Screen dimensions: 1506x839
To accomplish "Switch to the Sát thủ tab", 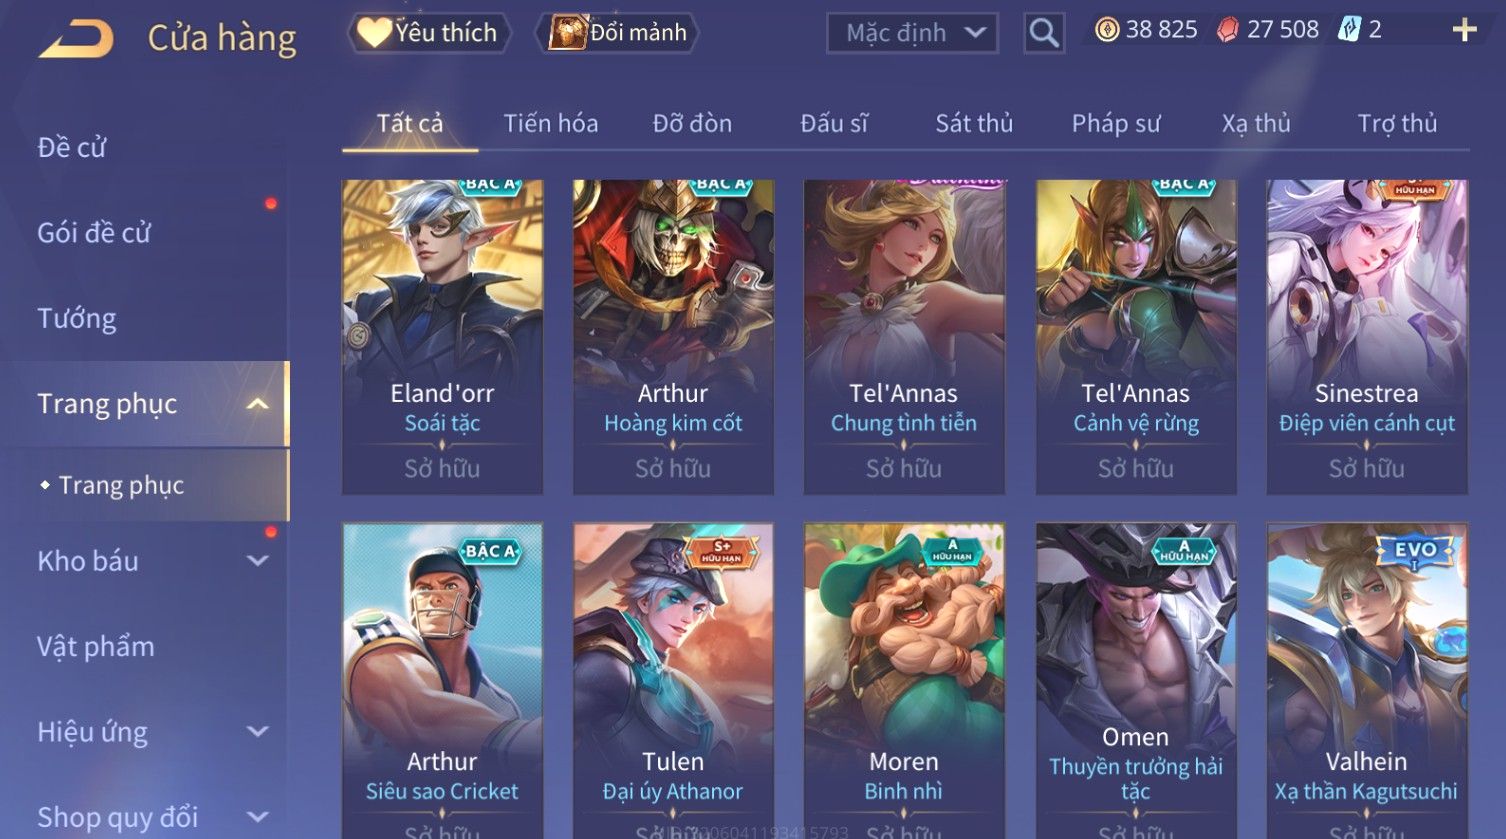I will pyautogui.click(x=974, y=123).
